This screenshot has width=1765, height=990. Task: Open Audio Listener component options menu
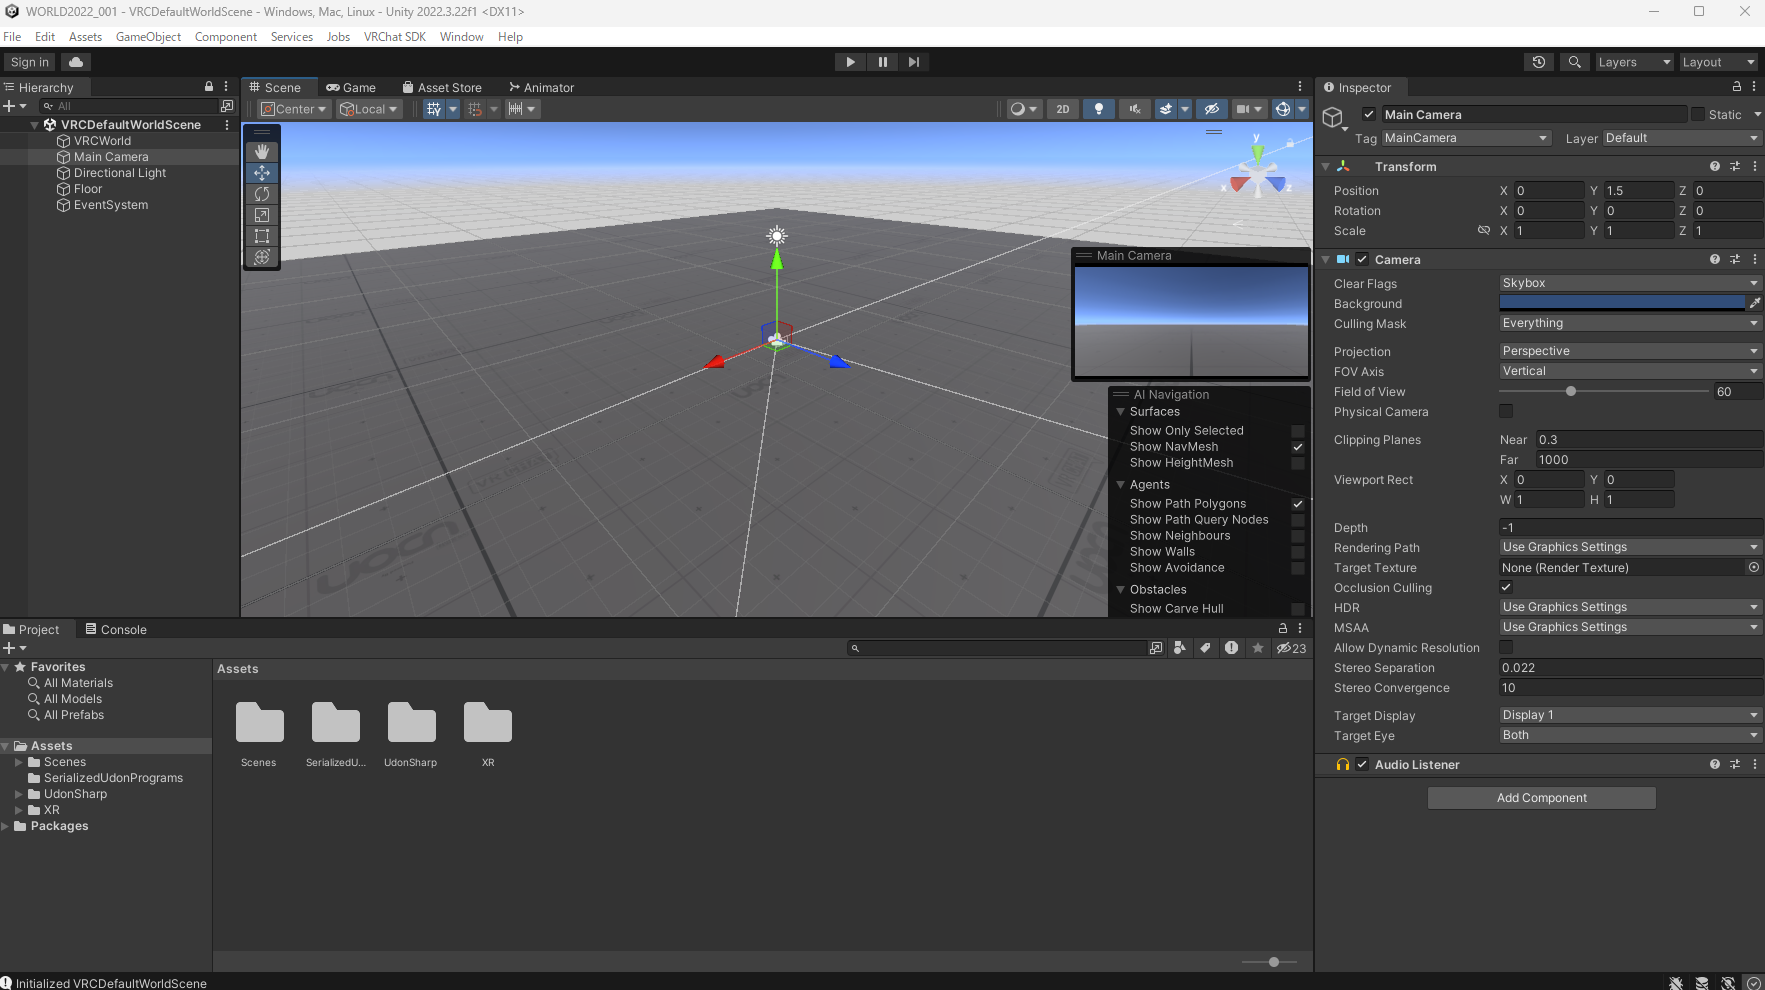[1755, 764]
